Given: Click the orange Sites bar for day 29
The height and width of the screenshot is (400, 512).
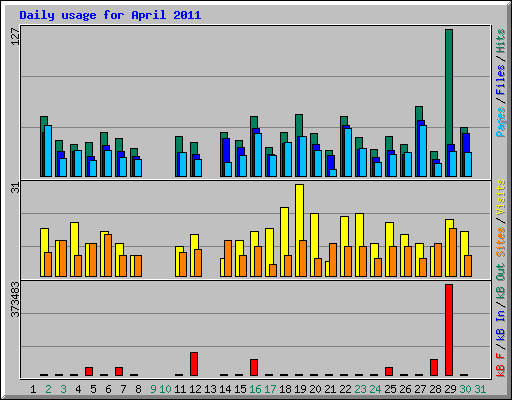Looking at the screenshot, I should (453, 252).
